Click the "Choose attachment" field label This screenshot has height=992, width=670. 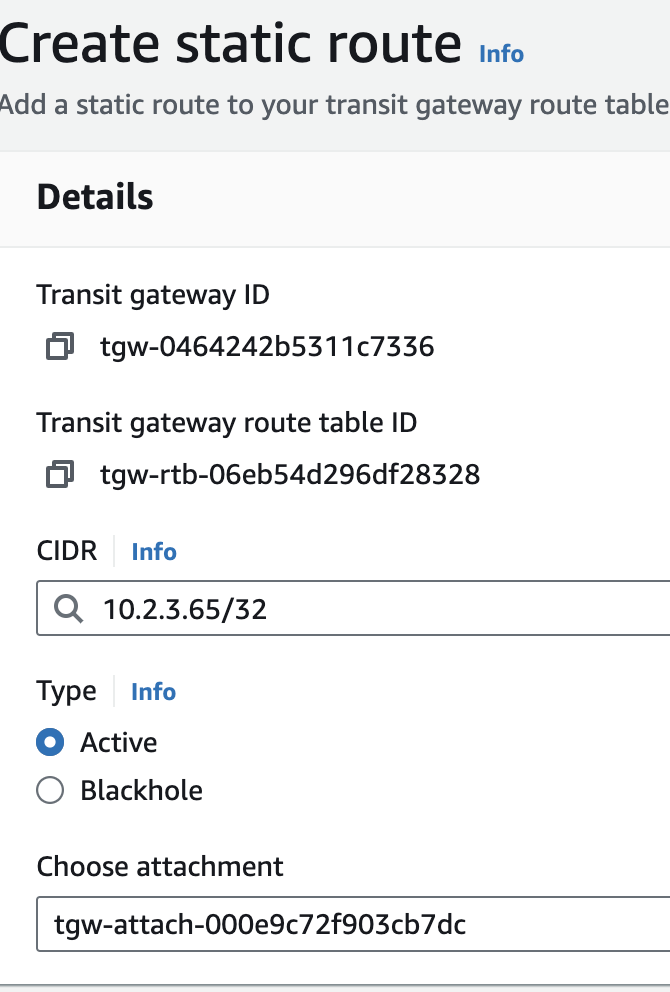pos(160,866)
